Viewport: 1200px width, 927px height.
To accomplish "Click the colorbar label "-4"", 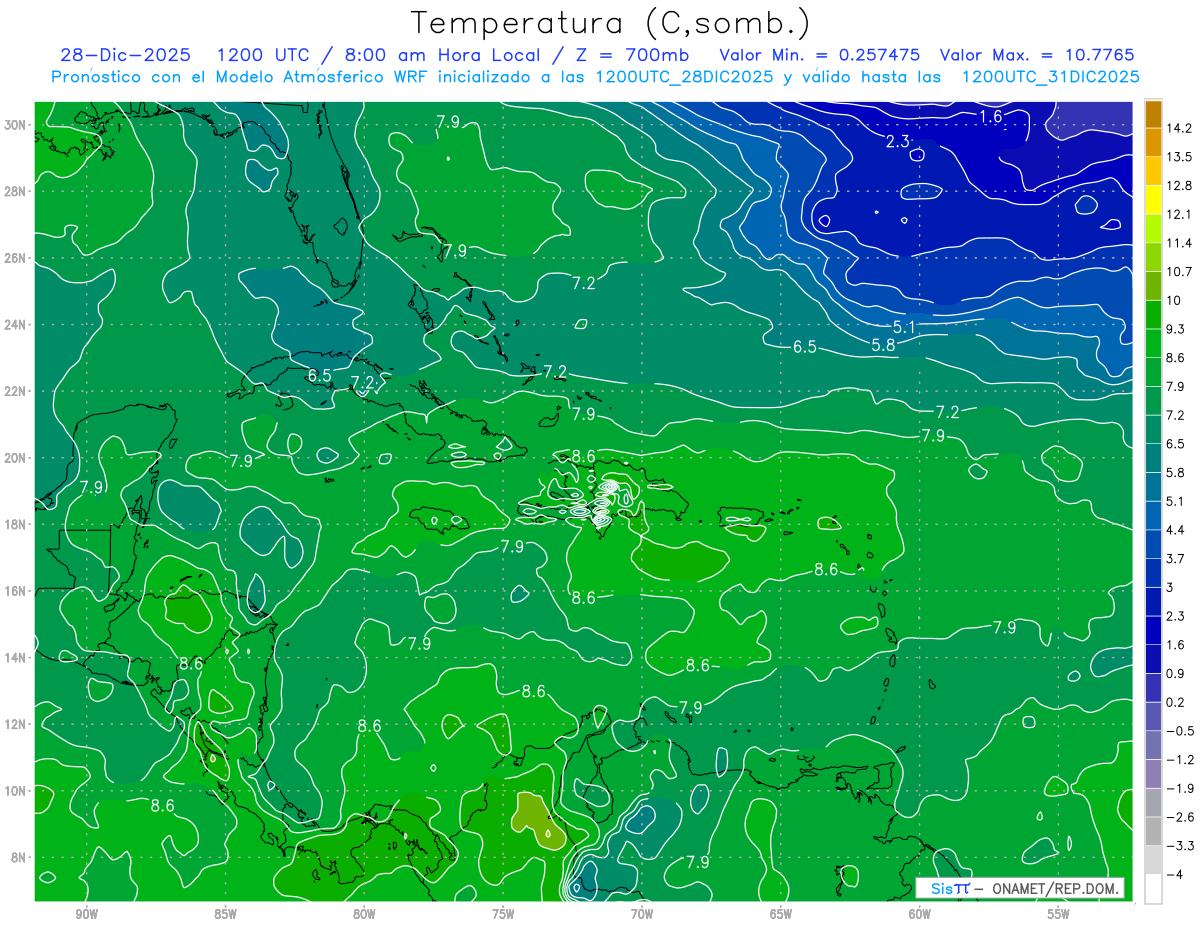I will (1177, 874).
